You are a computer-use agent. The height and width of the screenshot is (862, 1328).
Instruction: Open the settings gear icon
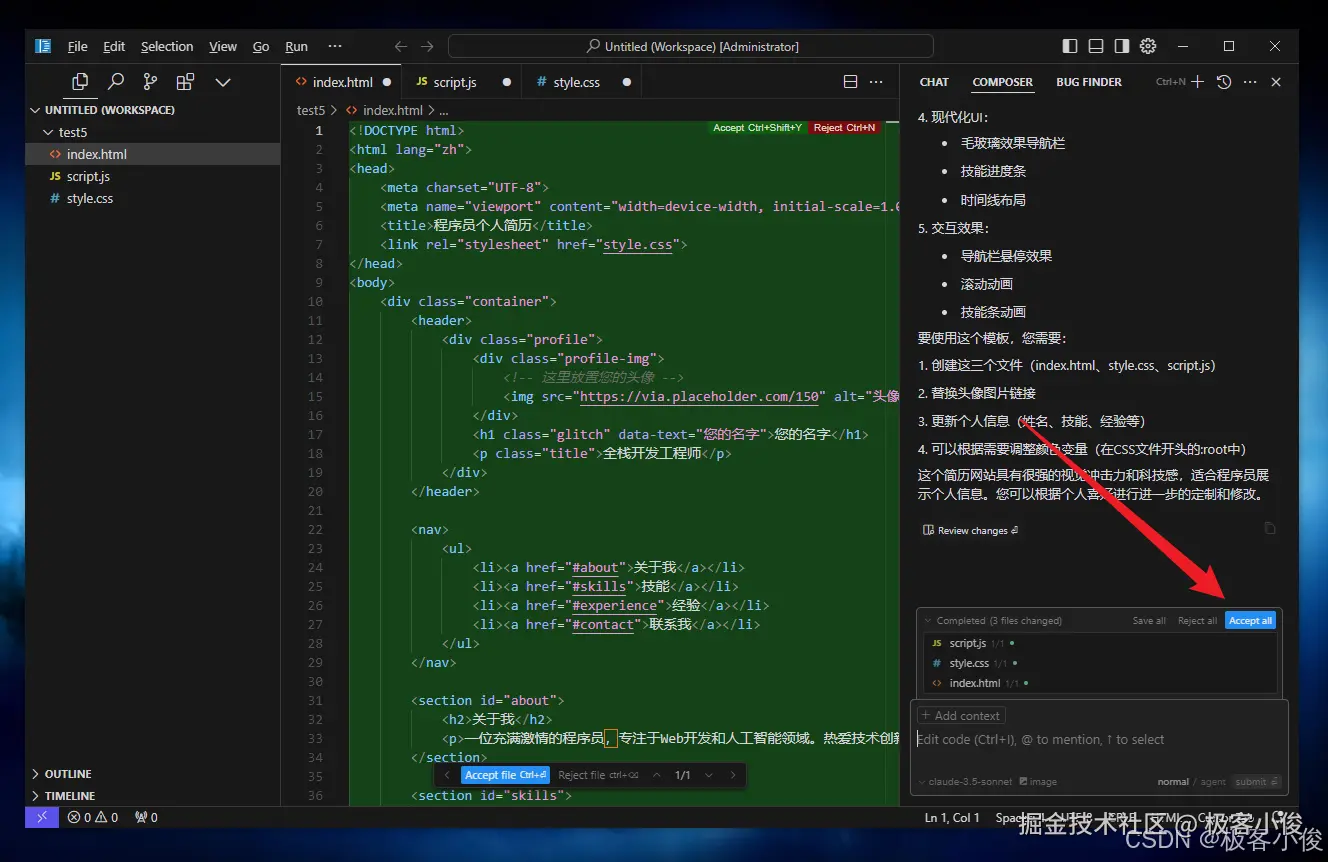1148,46
